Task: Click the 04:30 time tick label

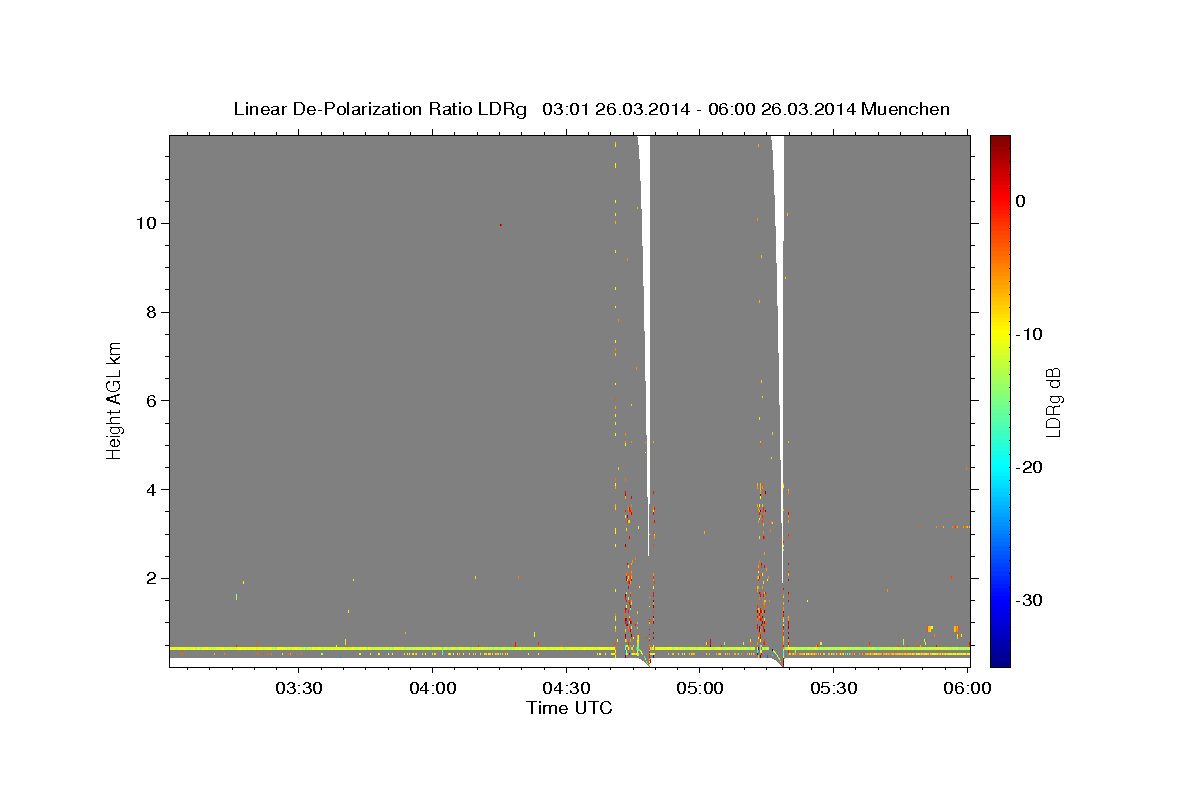Action: 566,688
